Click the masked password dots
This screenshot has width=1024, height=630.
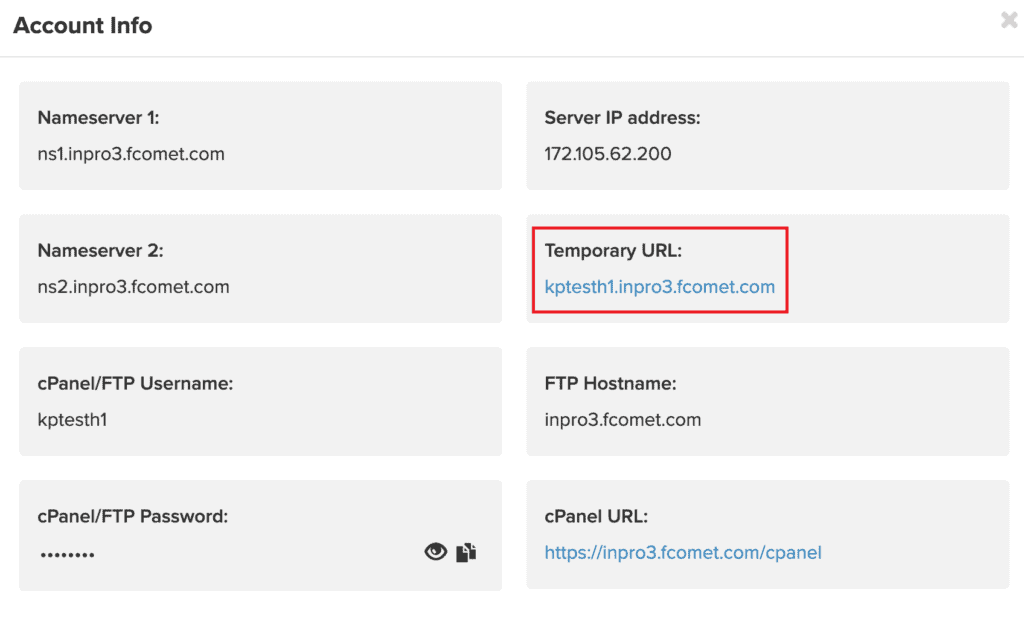[67, 554]
